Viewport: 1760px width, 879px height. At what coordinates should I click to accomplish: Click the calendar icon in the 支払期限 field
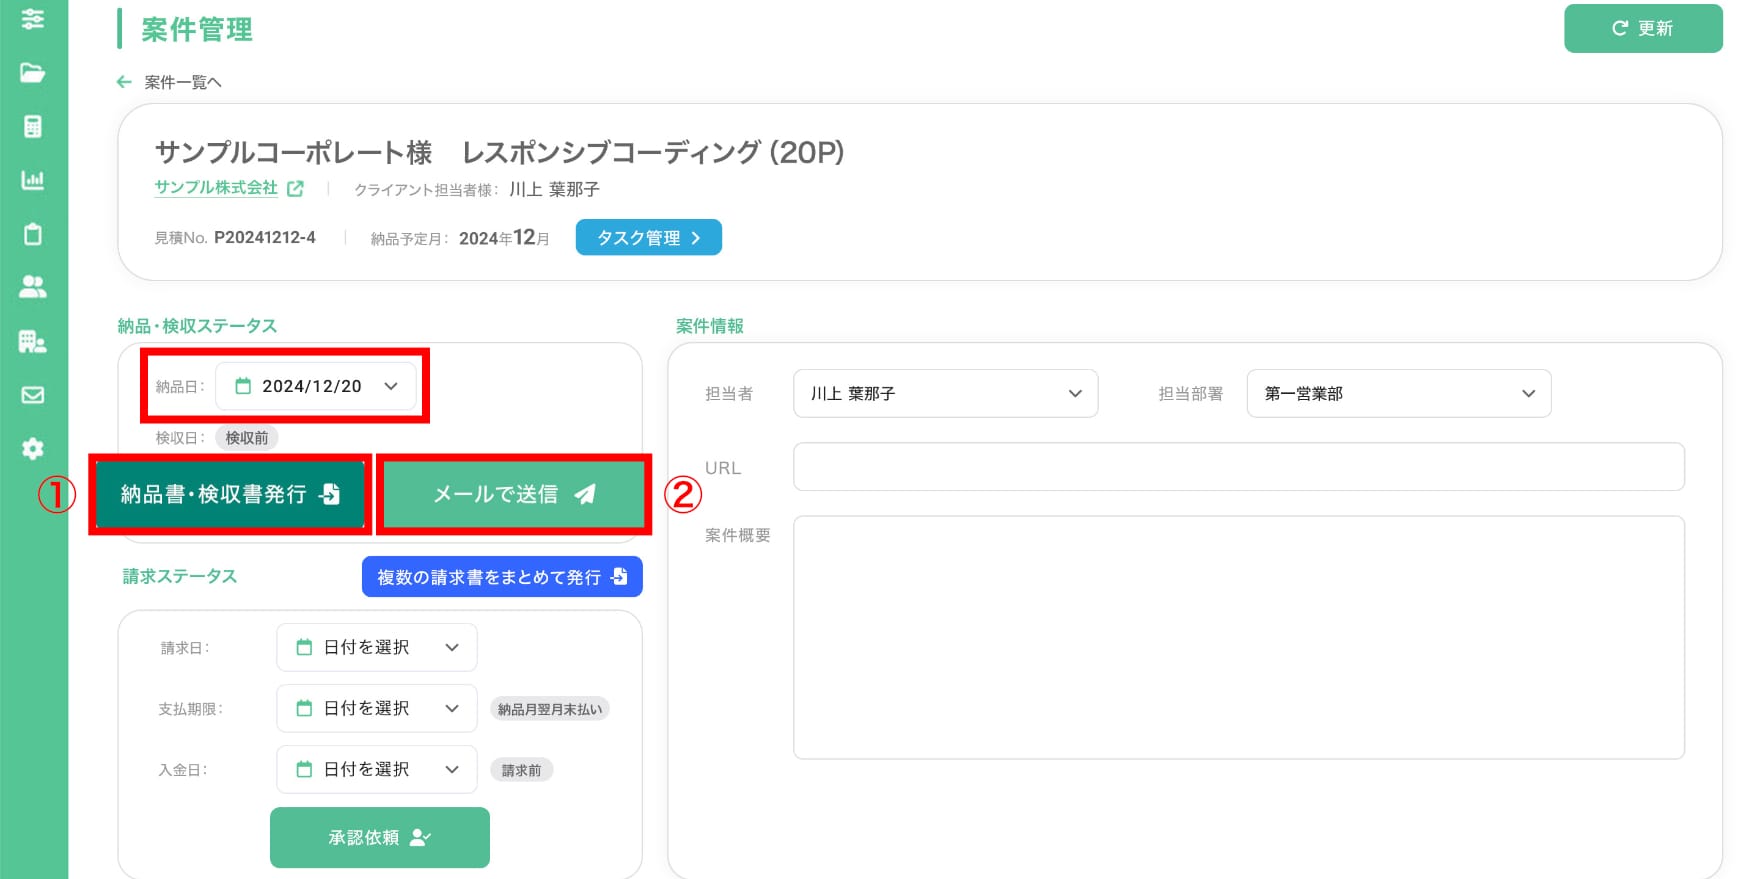(304, 708)
